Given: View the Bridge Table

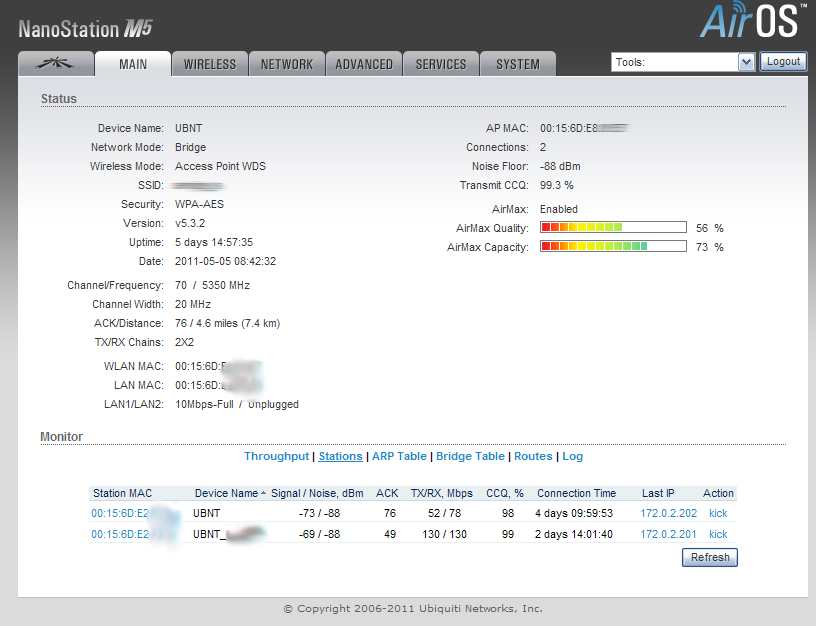Looking at the screenshot, I should (470, 456).
